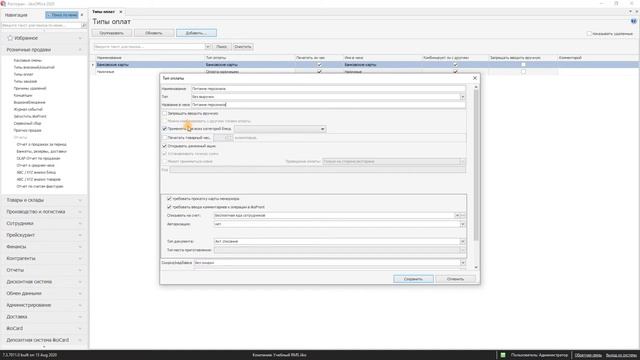Select the Наличные row in the table

pyautogui.click(x=327, y=72)
